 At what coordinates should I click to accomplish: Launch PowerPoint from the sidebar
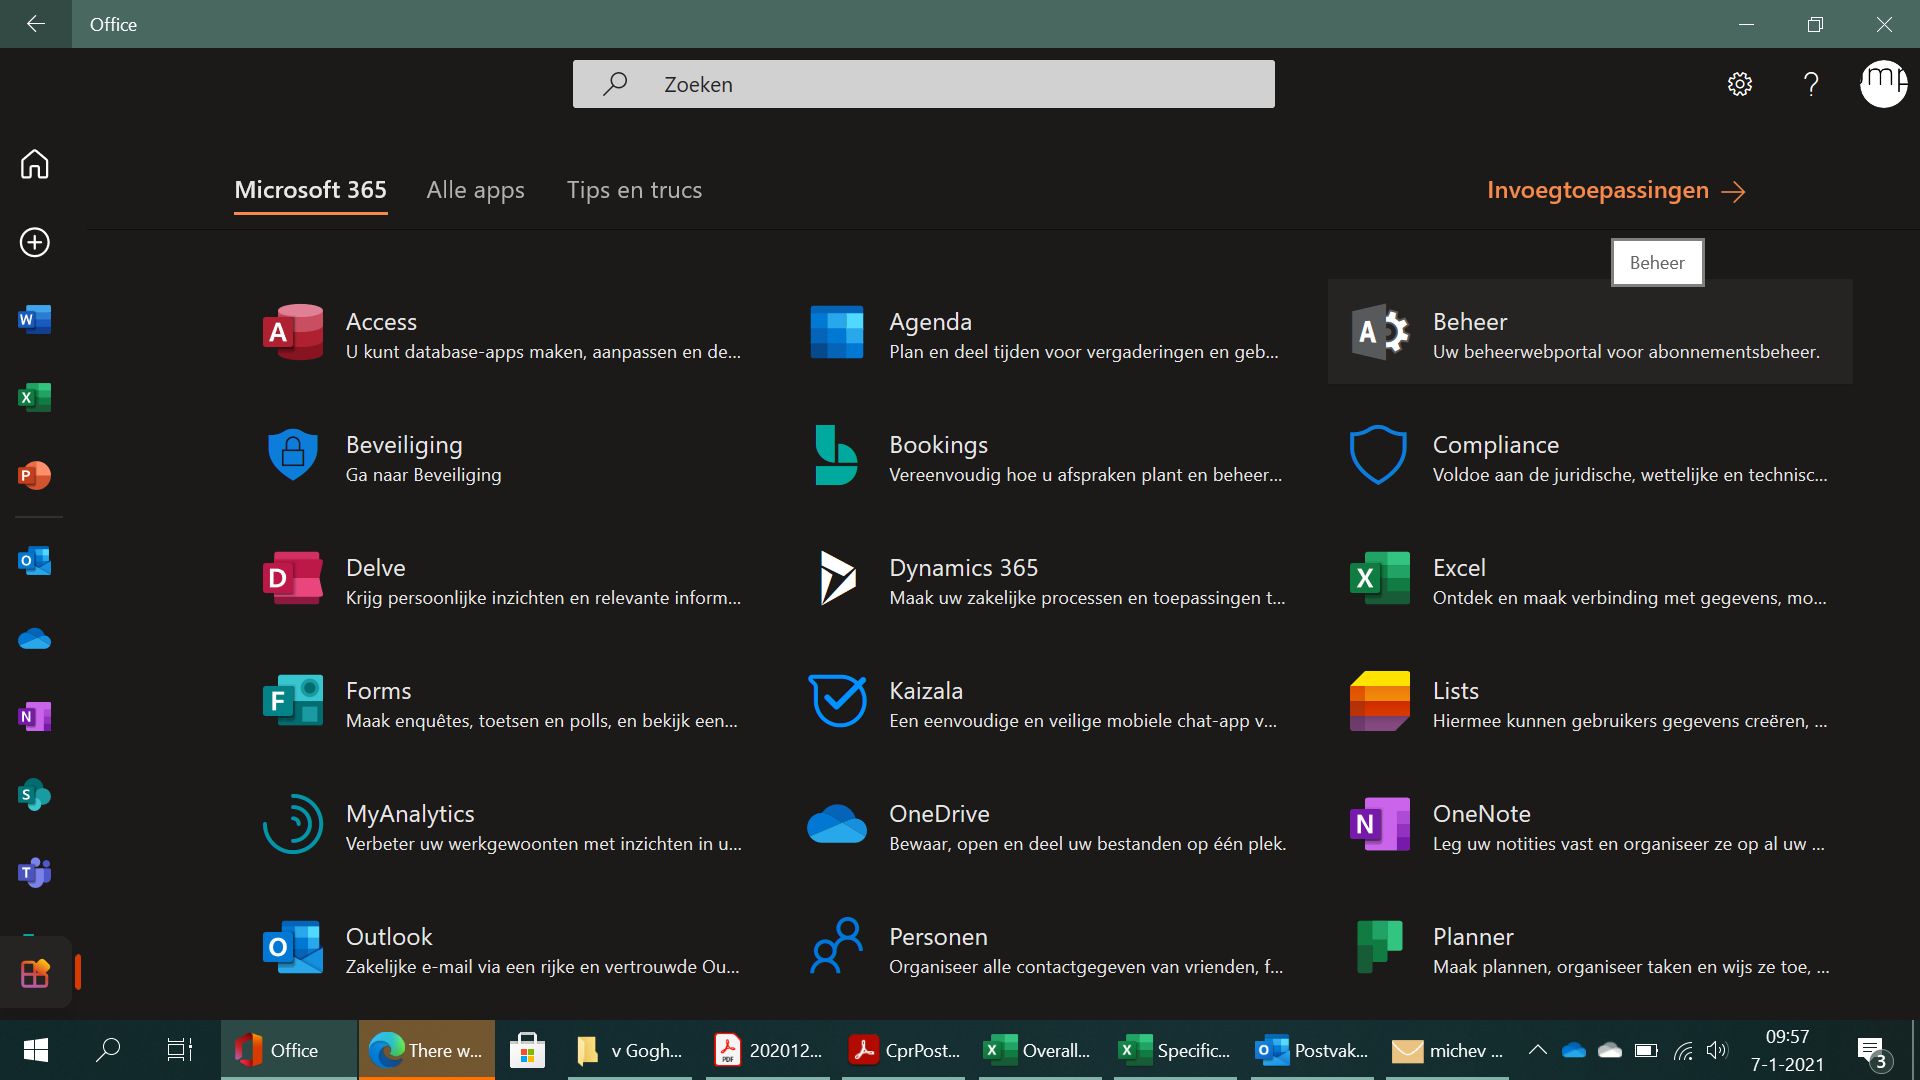(x=35, y=475)
